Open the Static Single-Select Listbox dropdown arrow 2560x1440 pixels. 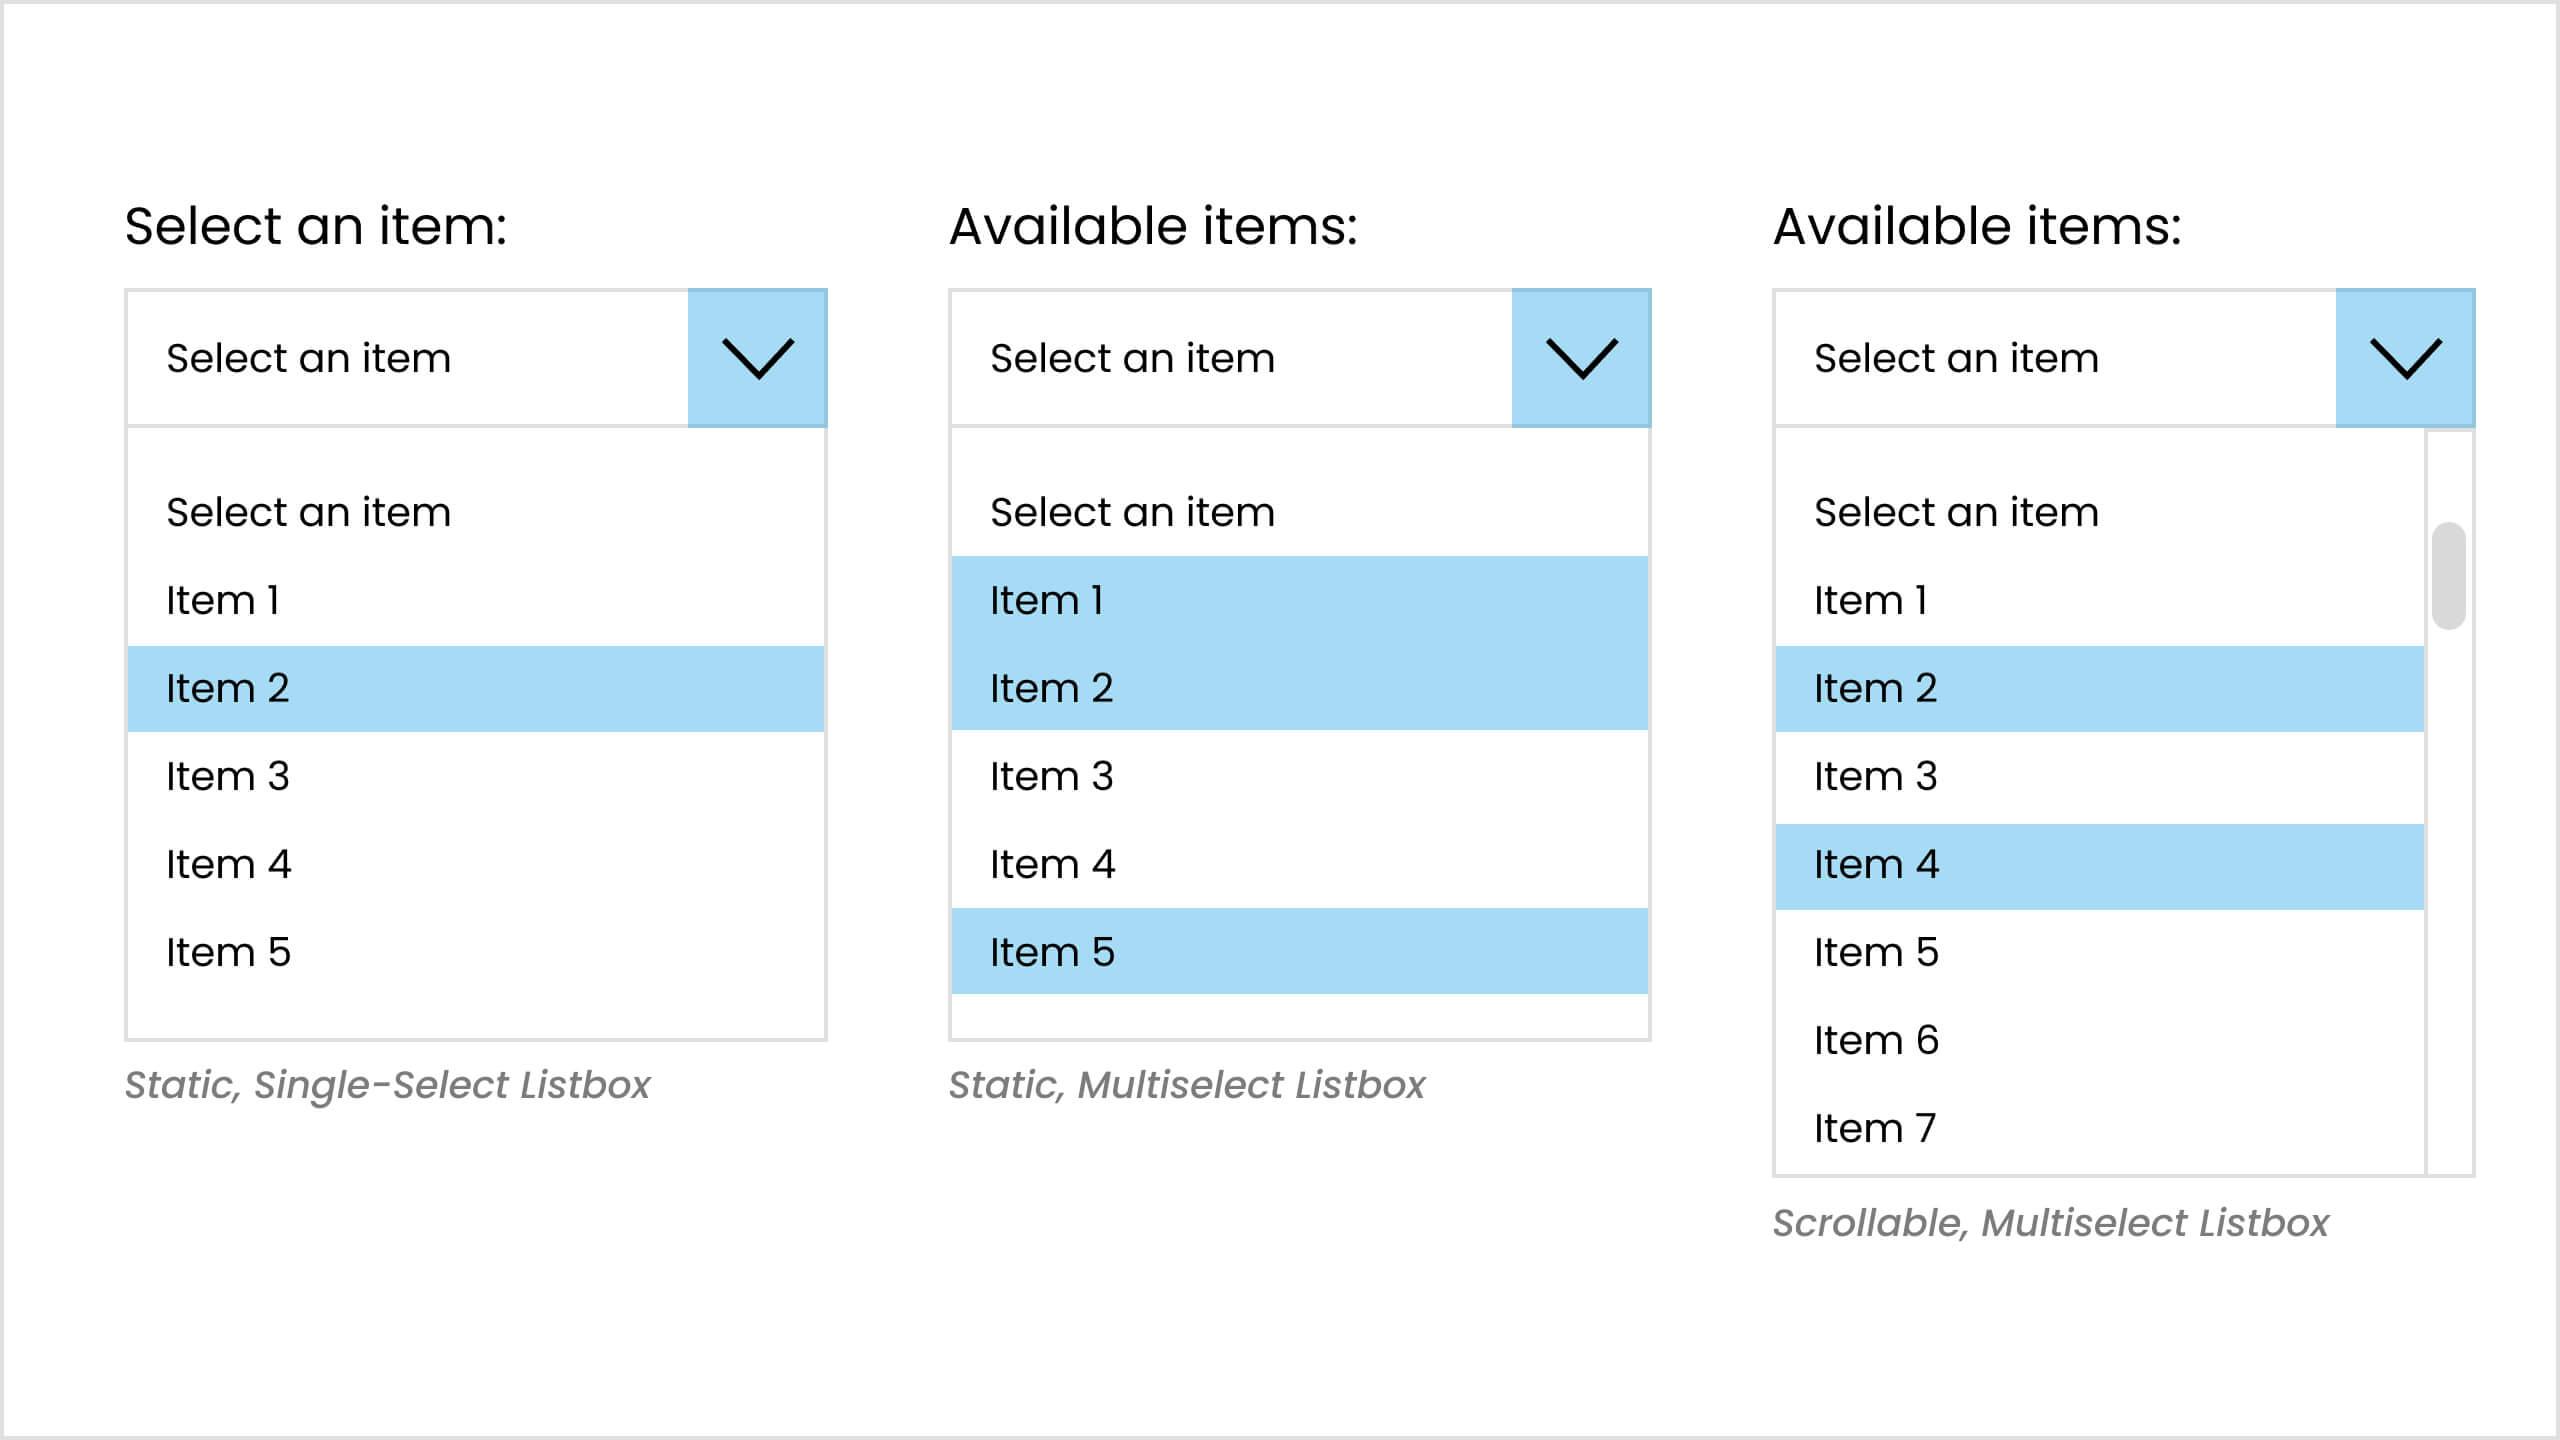coord(757,358)
